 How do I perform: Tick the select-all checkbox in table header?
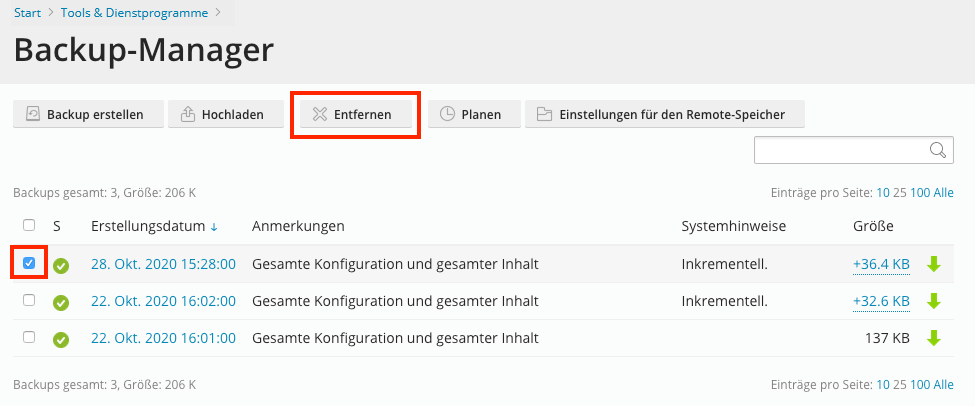pyautogui.click(x=29, y=225)
